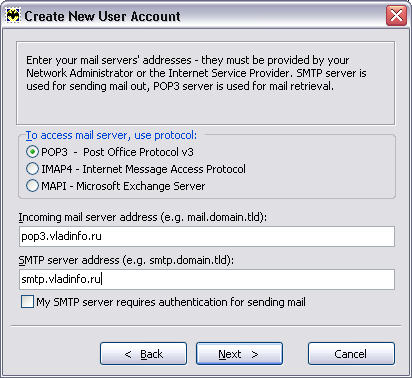Click the 'SMTP server address' label text
The width and height of the screenshot is (412, 378).
click(126, 260)
